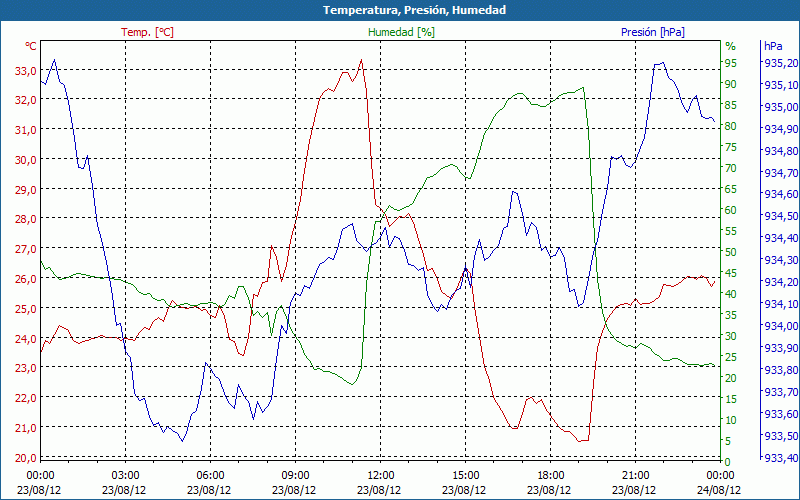800x500 pixels.
Task: Click pressure axis value '934,00'
Action: click(781, 326)
